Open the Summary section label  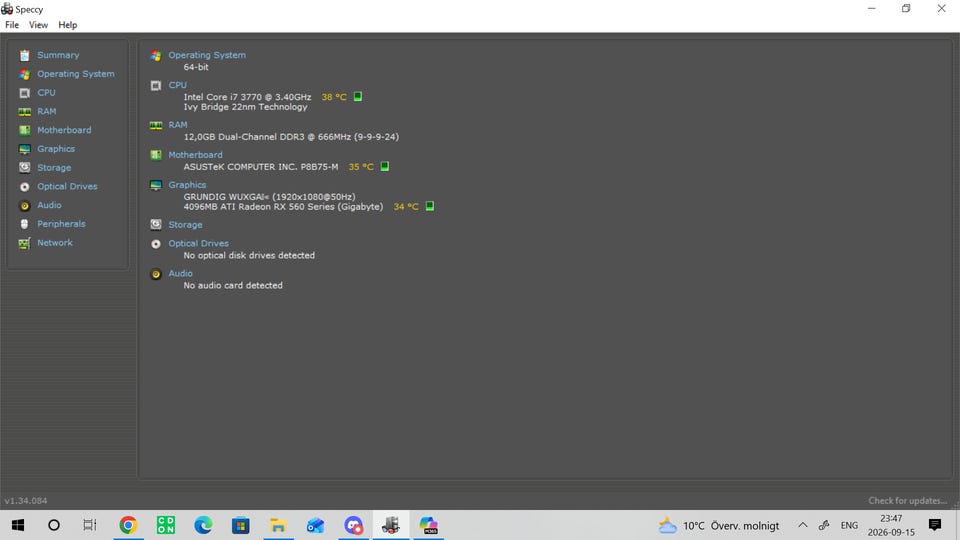pyautogui.click(x=58, y=55)
